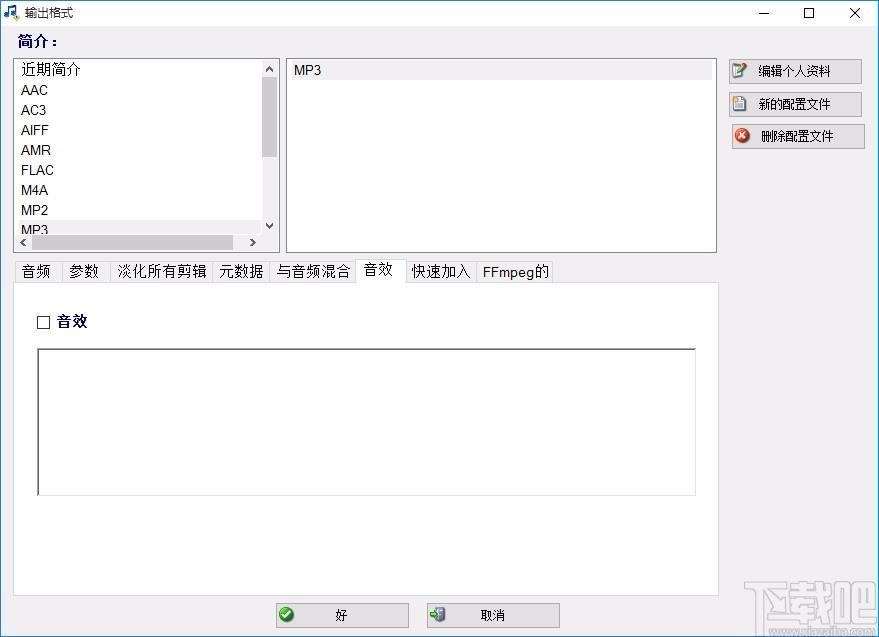Click the horizontal scrollbar thumb of format list
This screenshot has height=637, width=879.
point(132,242)
